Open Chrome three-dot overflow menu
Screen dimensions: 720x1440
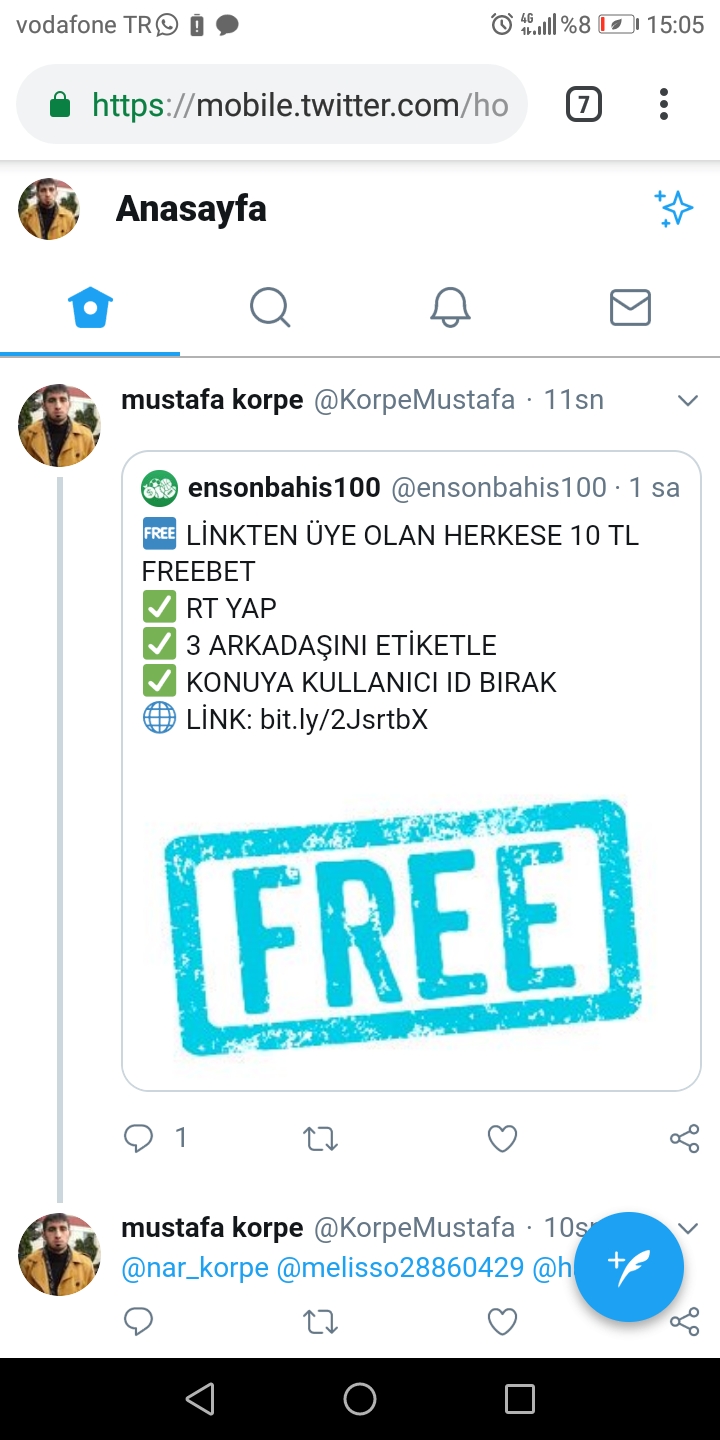tap(664, 104)
